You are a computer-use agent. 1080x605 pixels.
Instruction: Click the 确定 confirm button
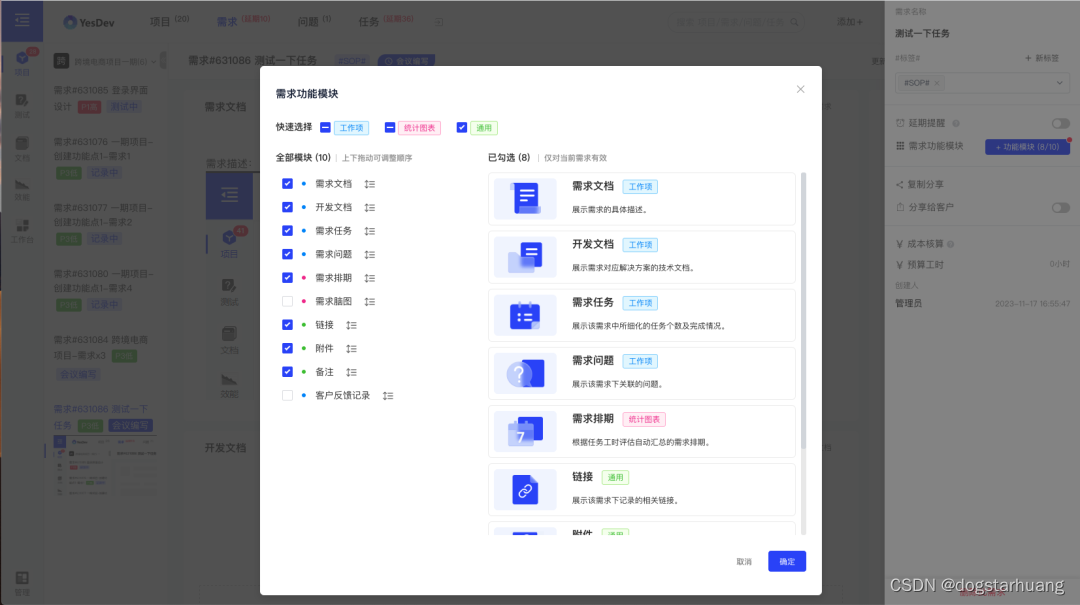pyautogui.click(x=786, y=561)
